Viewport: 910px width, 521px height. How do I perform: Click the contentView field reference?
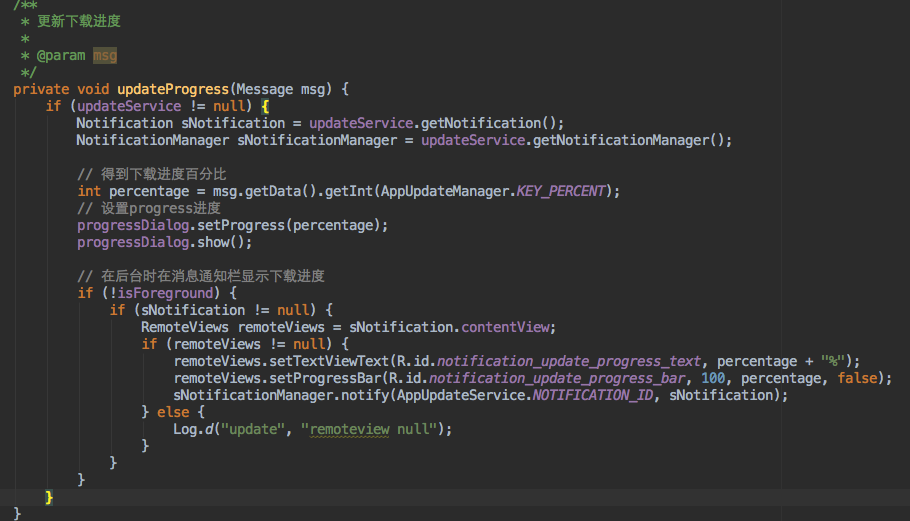505,327
